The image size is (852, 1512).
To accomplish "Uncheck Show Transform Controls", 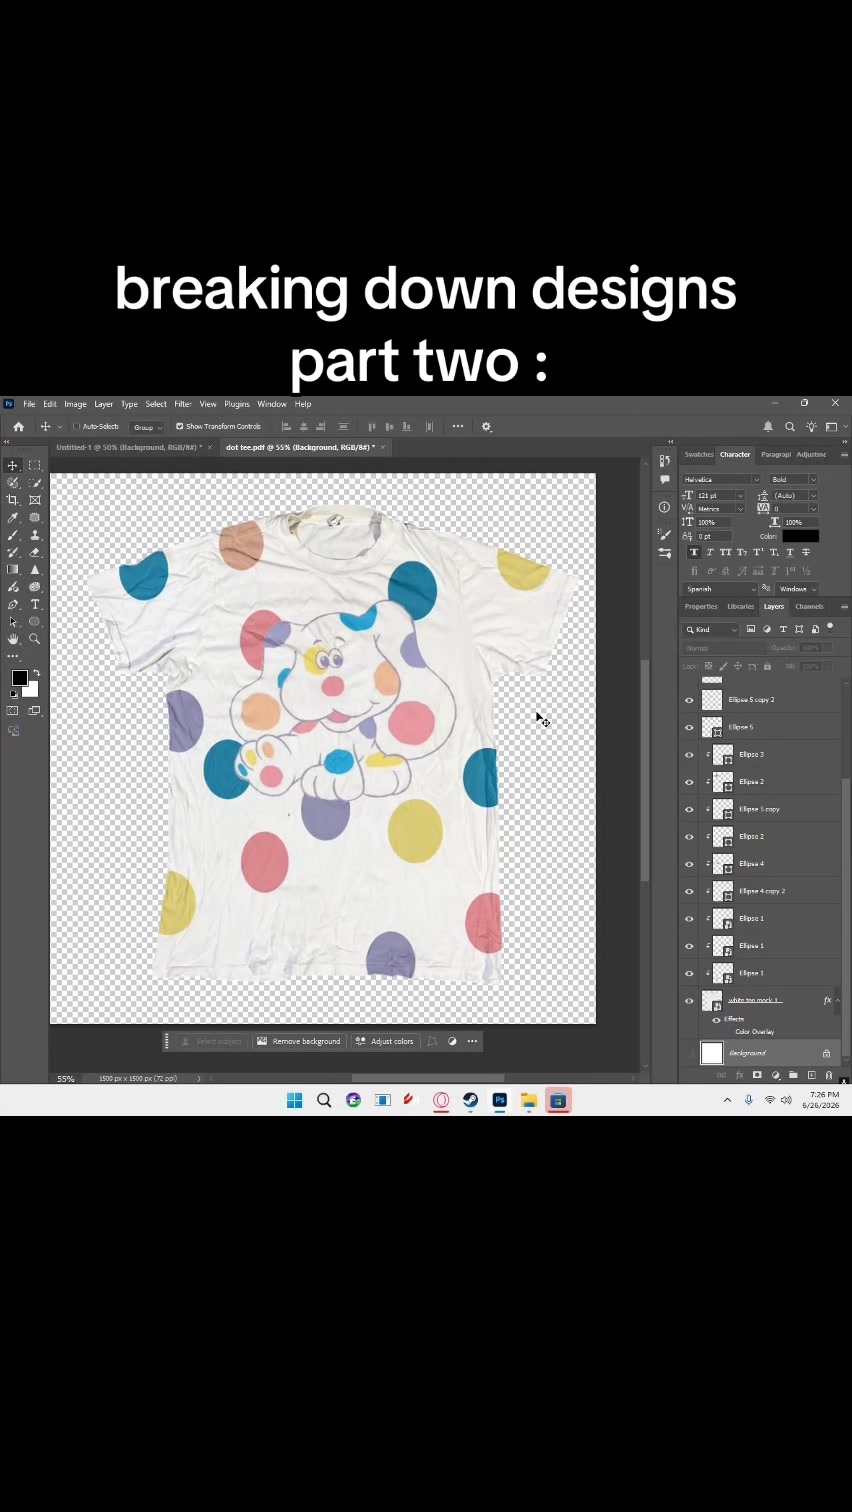I will click(180, 426).
